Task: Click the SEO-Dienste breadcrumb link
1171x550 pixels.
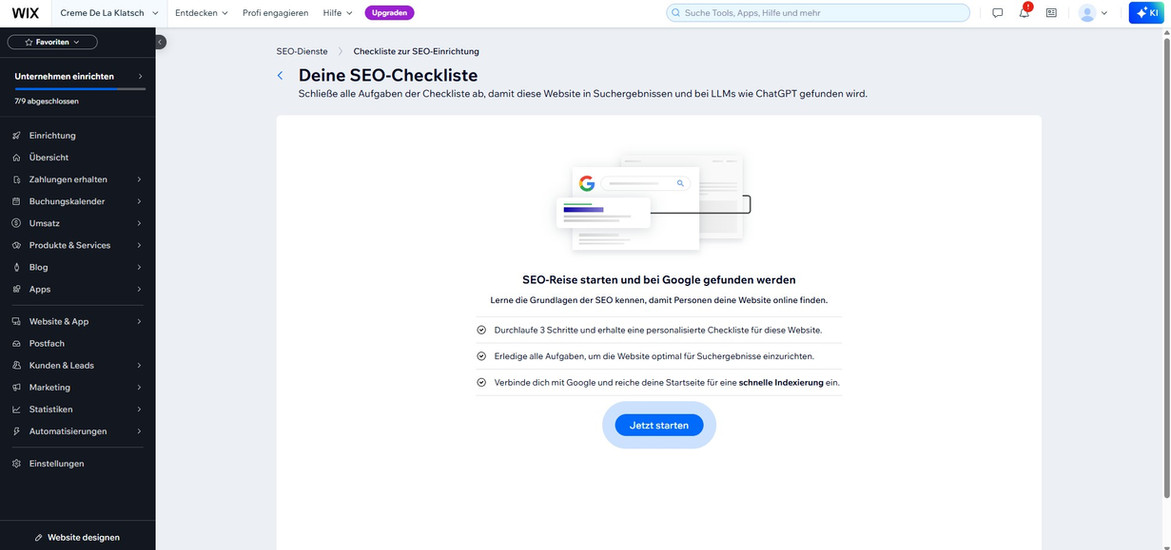Action: (x=302, y=51)
